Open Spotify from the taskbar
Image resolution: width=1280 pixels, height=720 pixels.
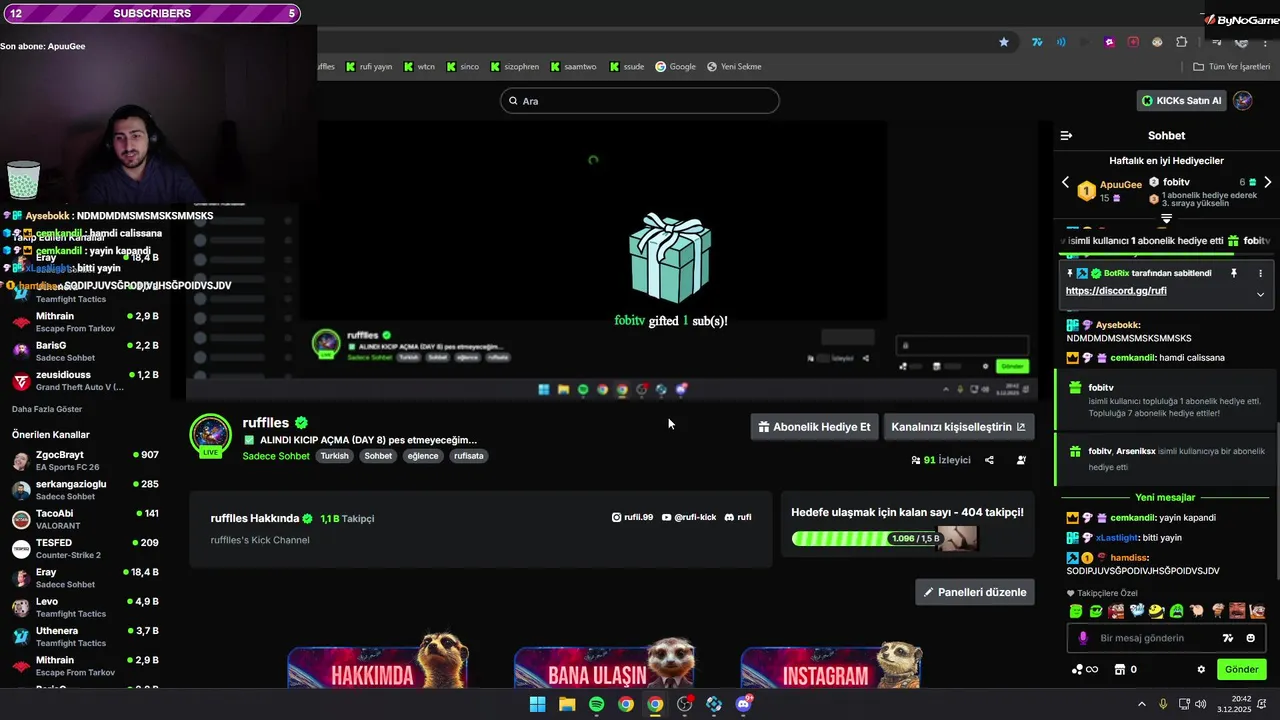[597, 704]
